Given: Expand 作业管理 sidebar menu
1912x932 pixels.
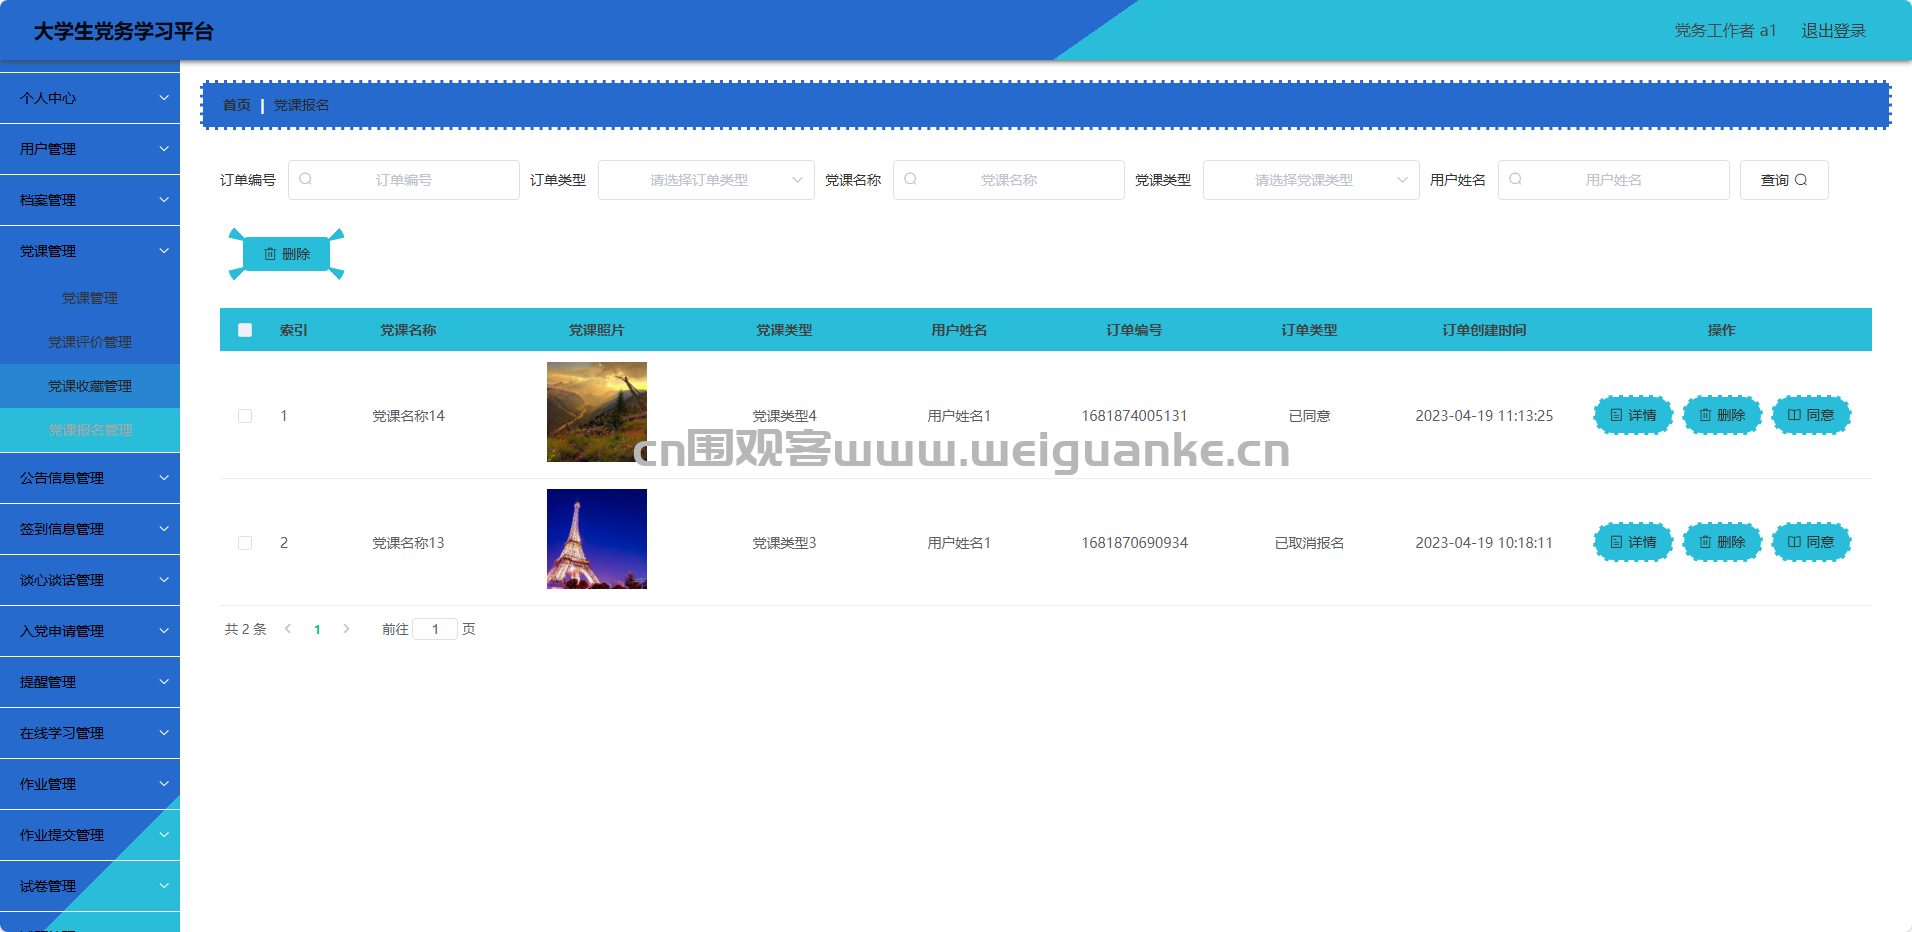Looking at the screenshot, I should click(x=90, y=784).
